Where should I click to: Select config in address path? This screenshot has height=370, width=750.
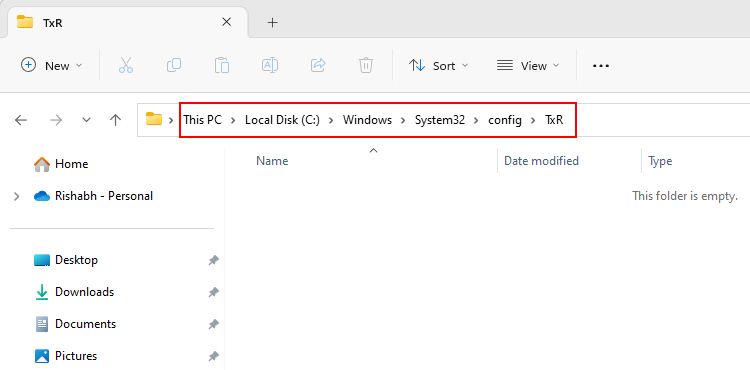(505, 120)
